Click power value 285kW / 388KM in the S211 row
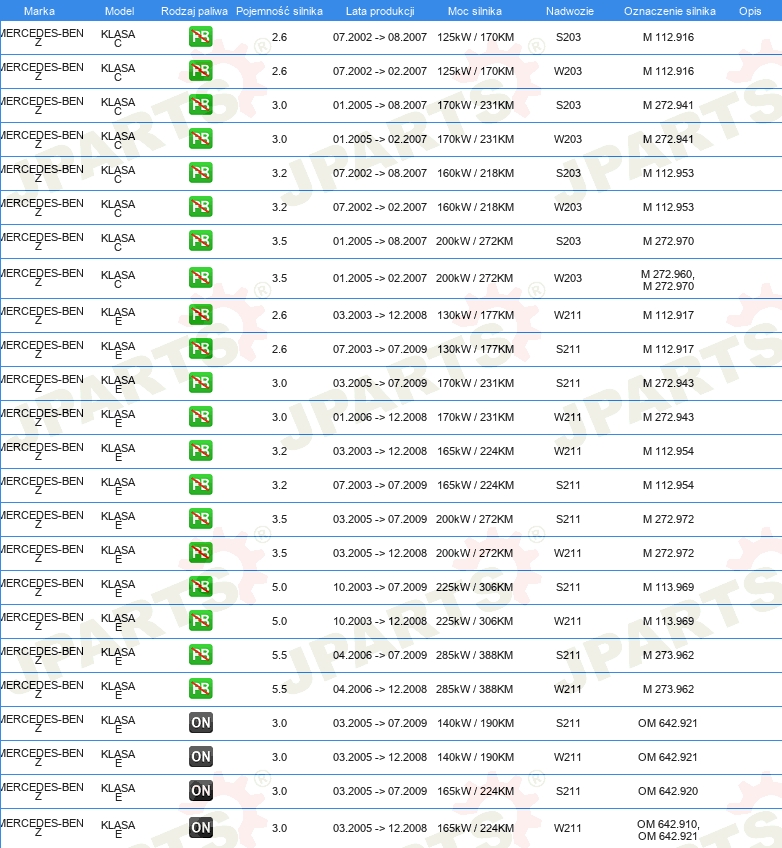The width and height of the screenshot is (782, 848). coord(474,655)
